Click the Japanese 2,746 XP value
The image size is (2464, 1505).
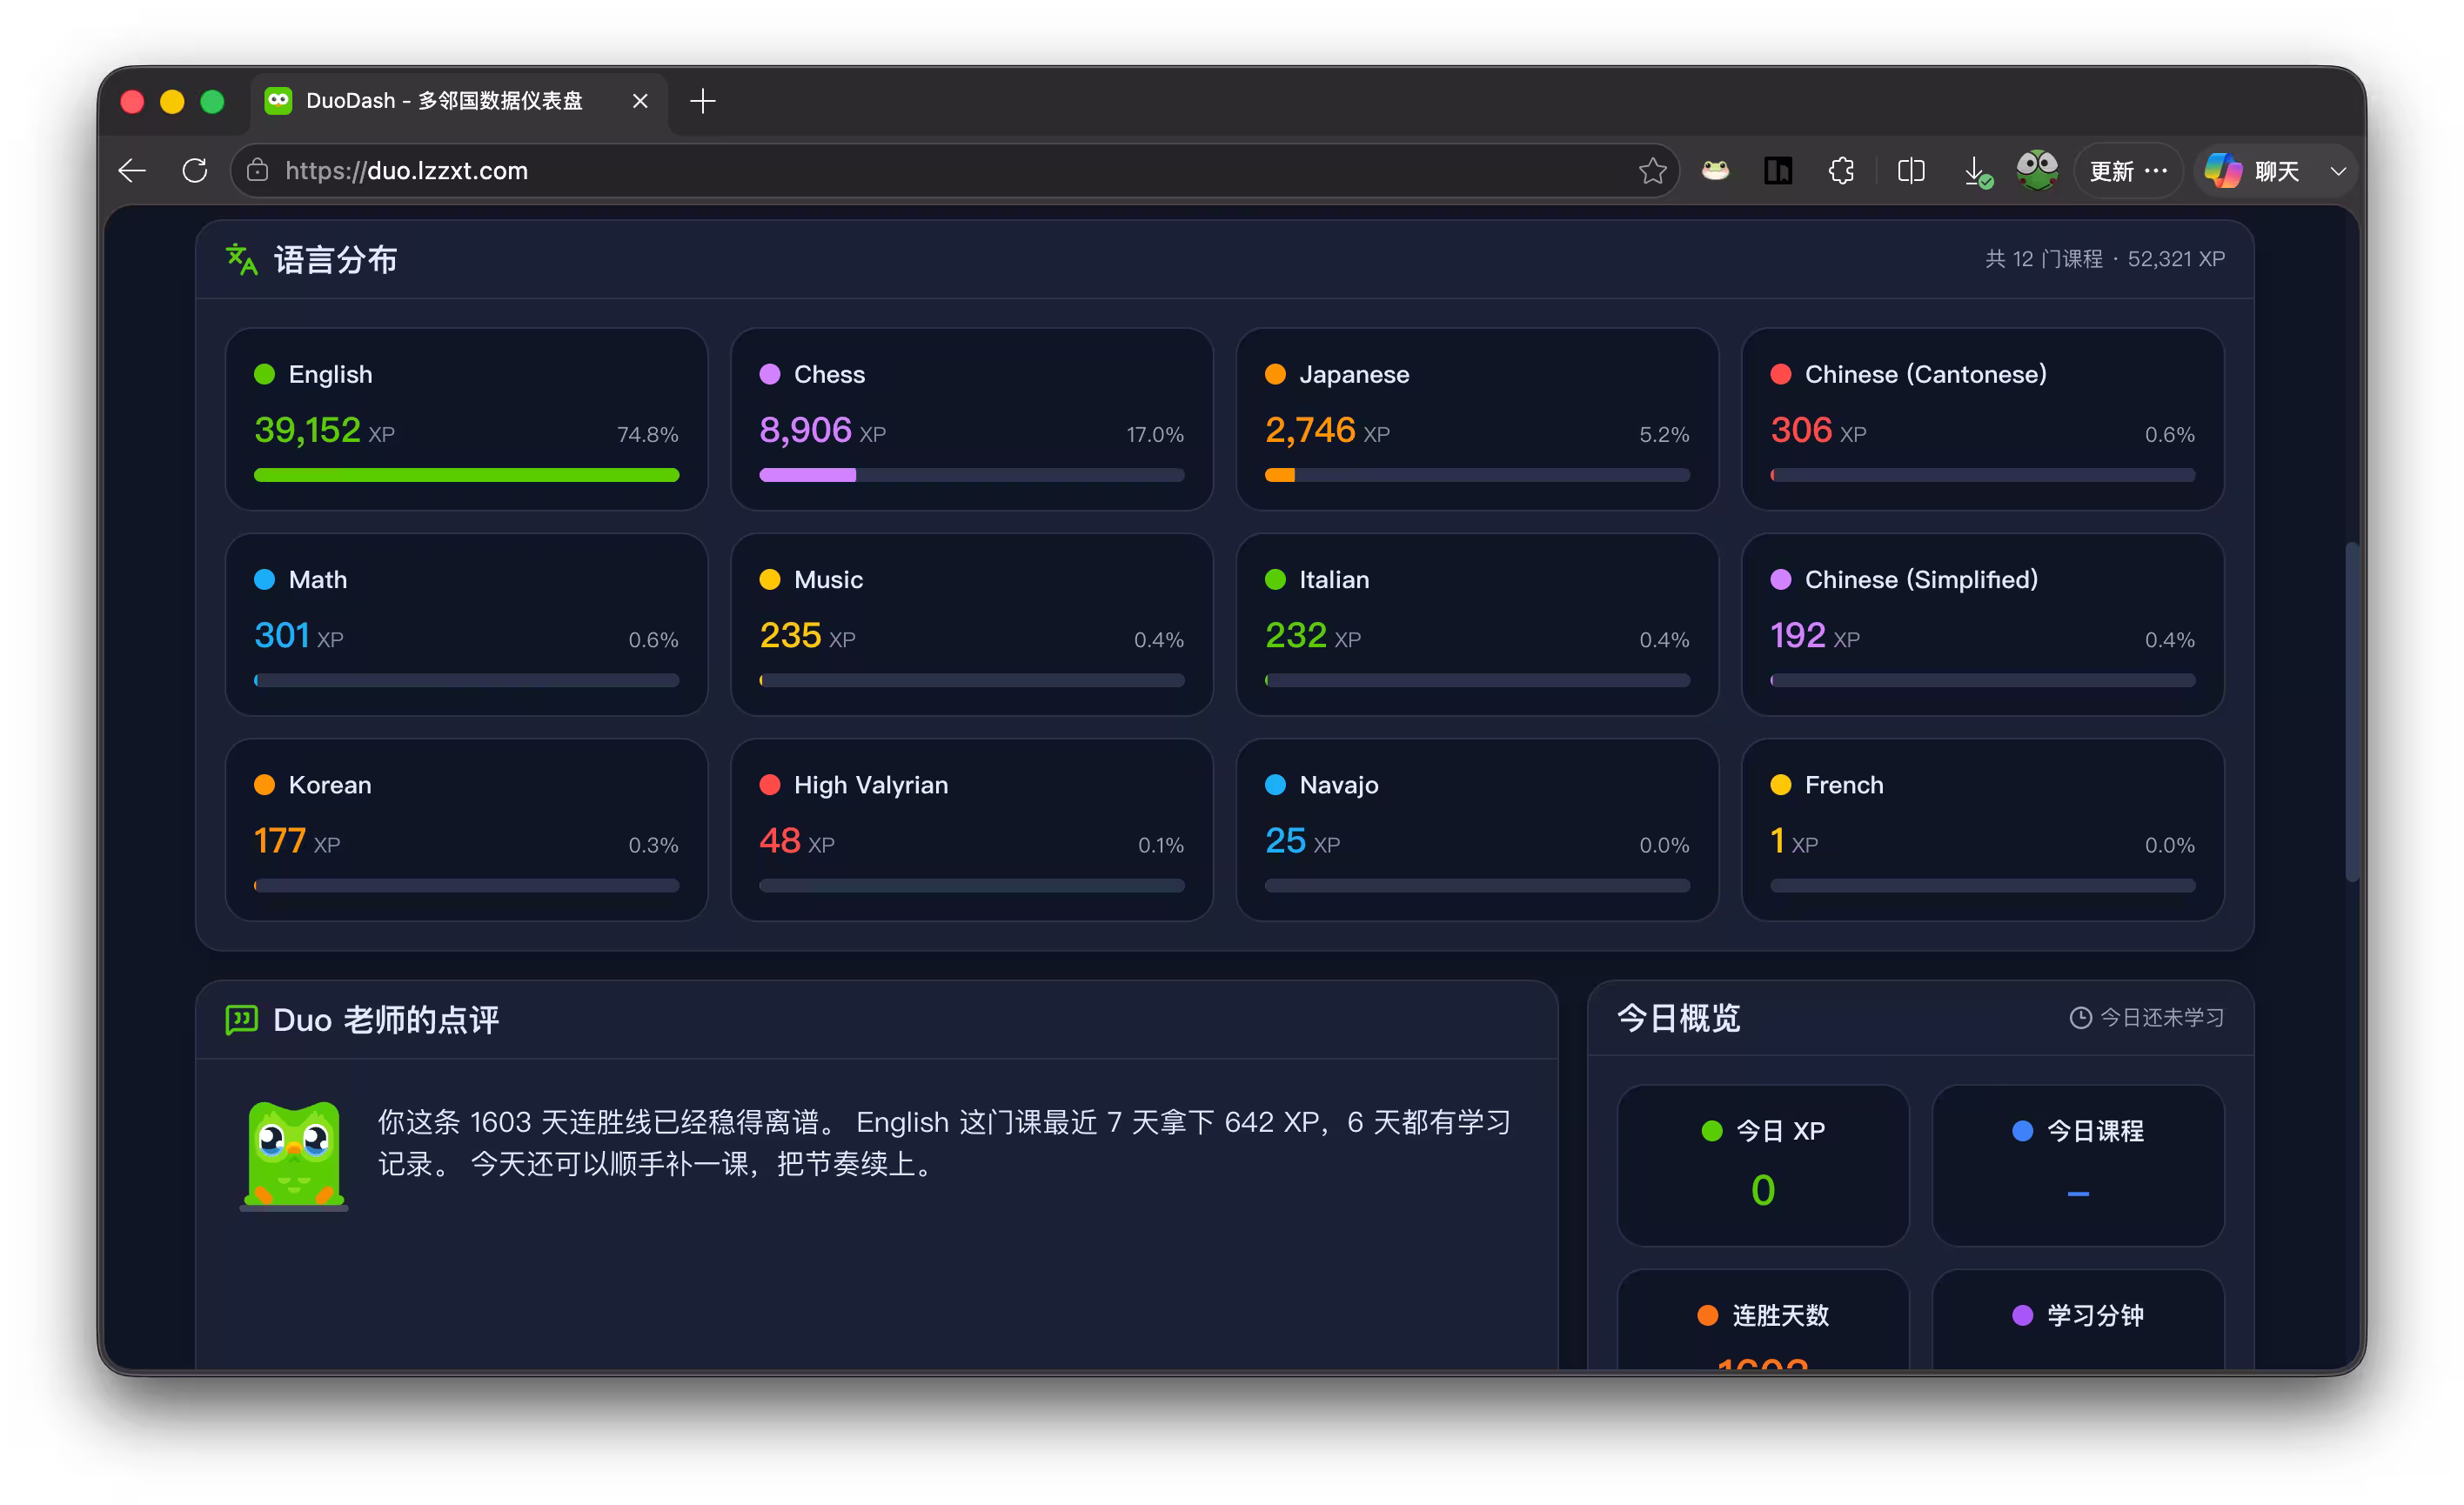coord(1327,430)
